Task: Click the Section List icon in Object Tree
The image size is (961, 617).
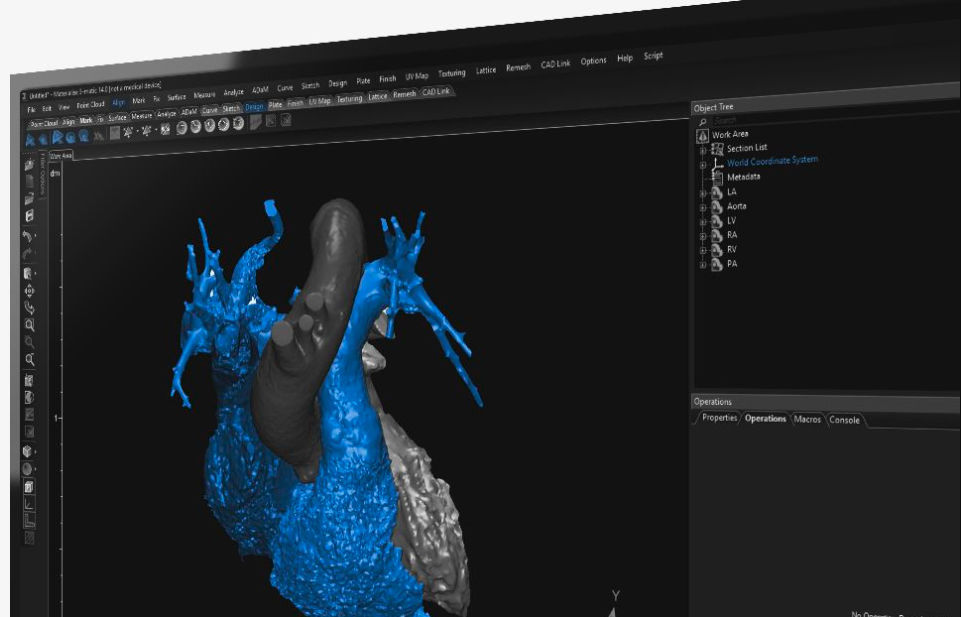Action: [x=718, y=148]
